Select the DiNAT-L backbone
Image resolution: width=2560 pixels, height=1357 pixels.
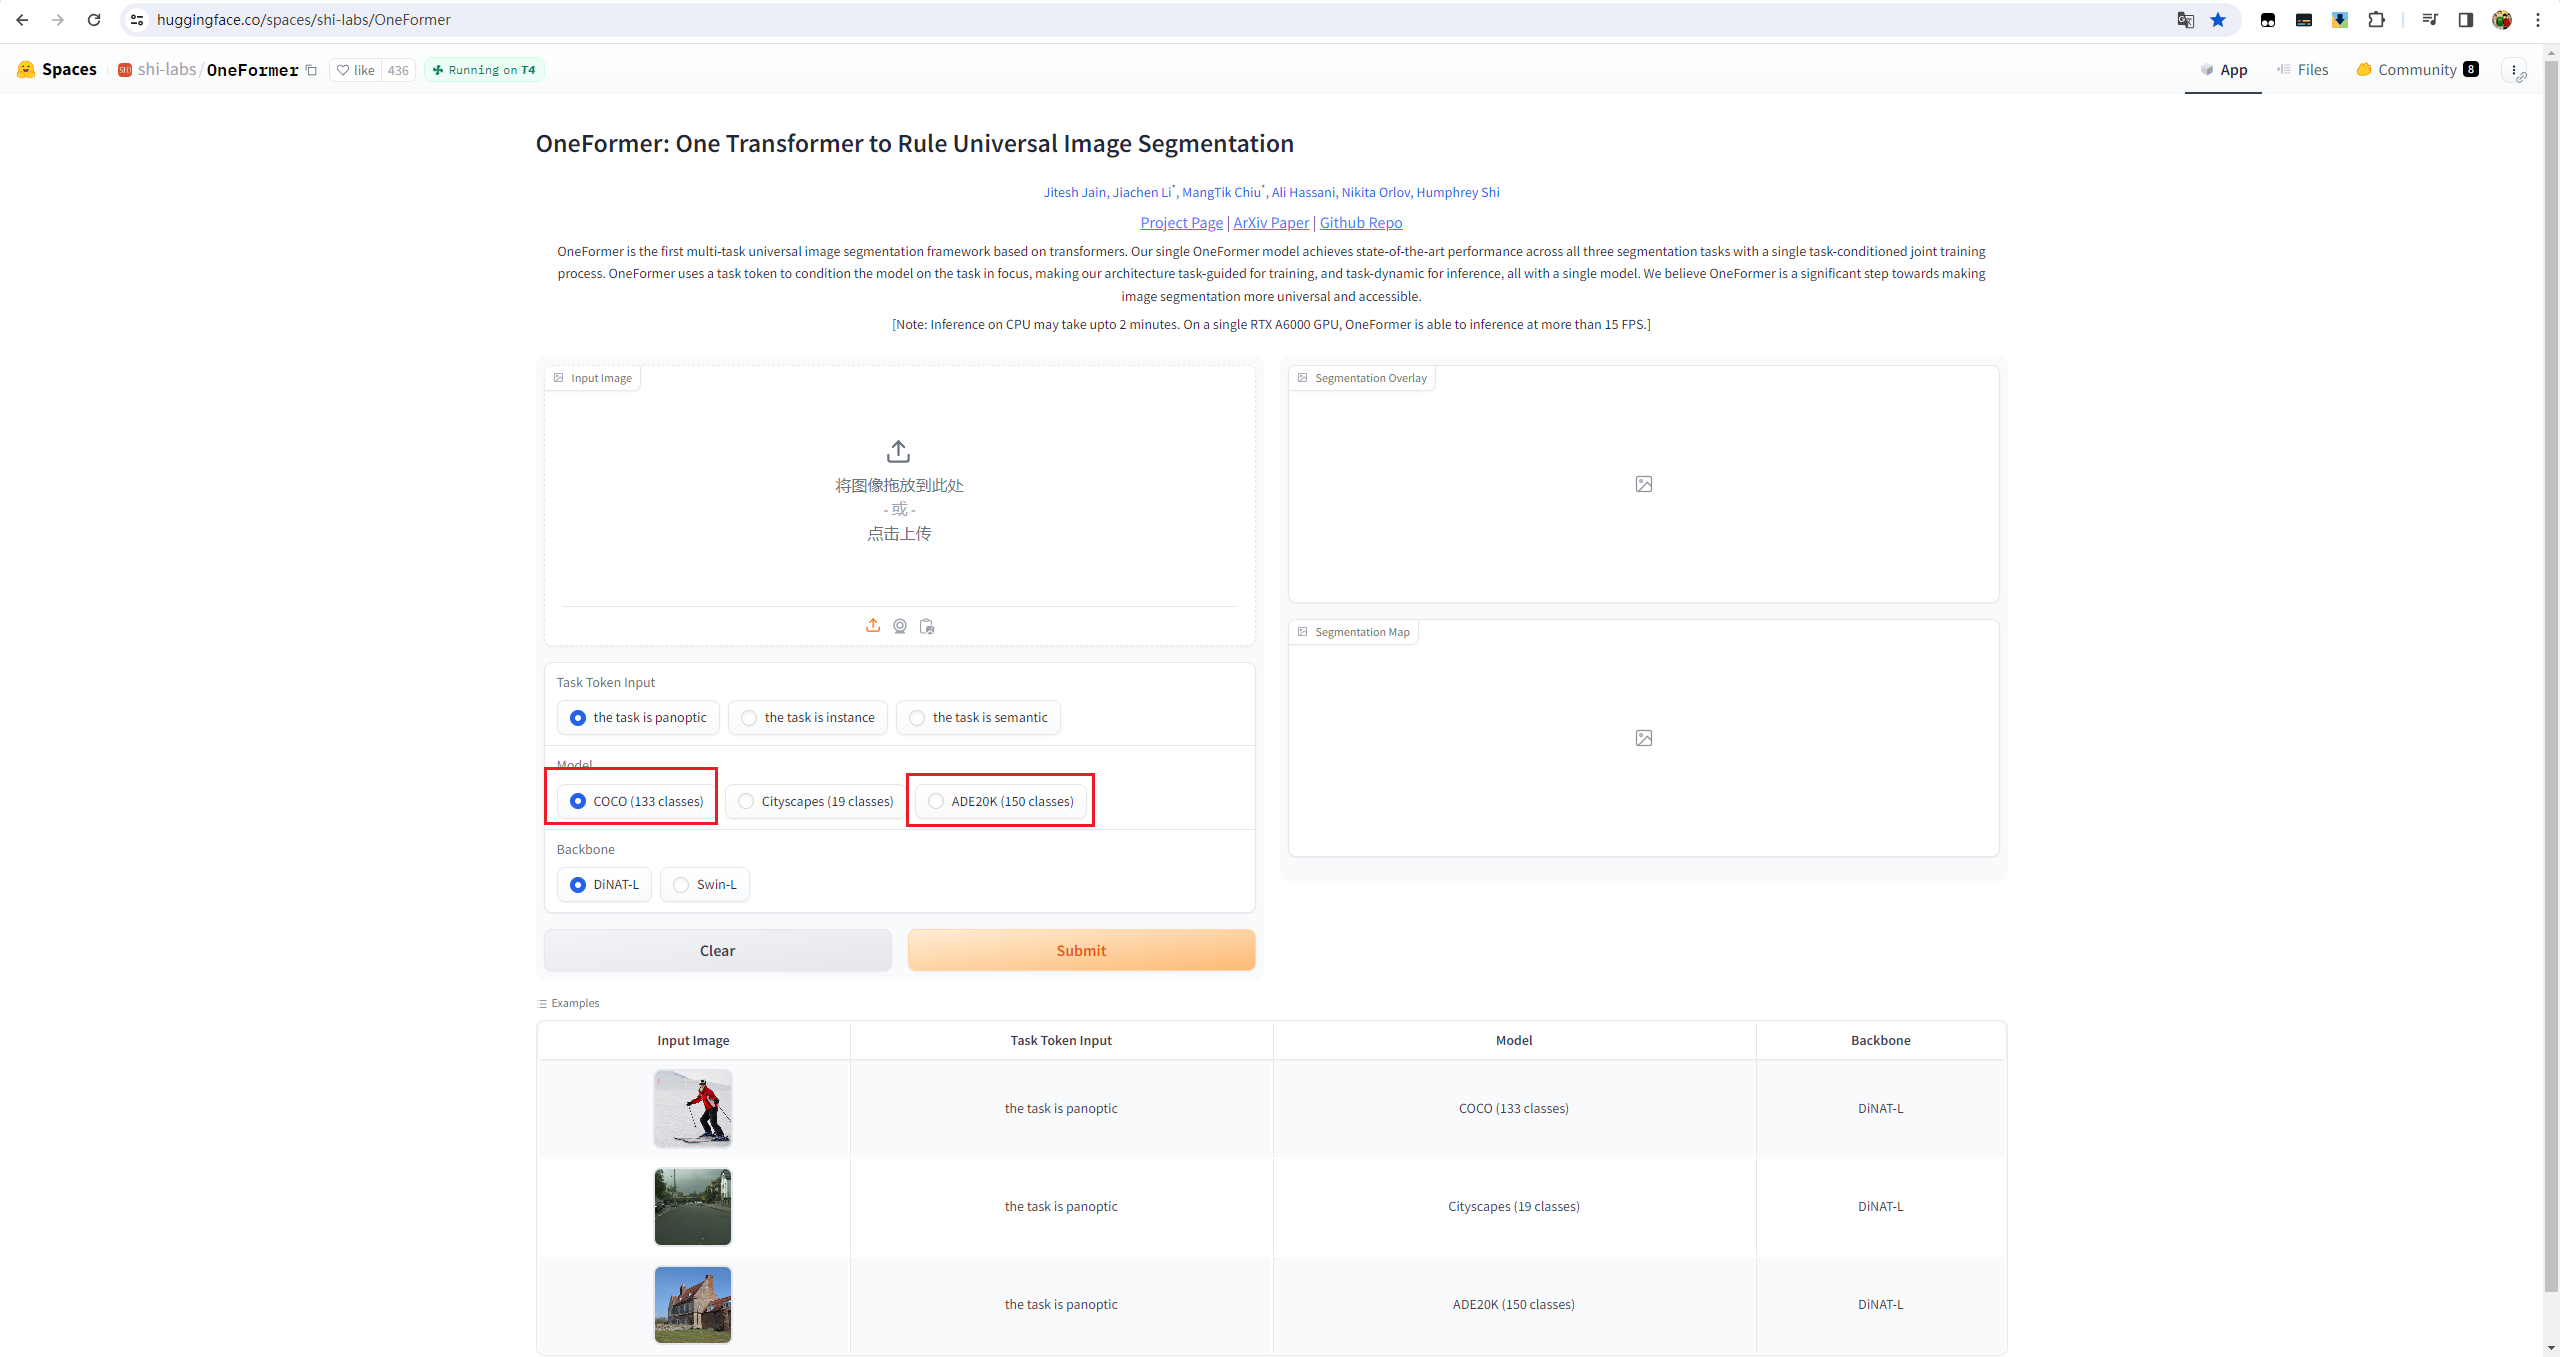[604, 885]
